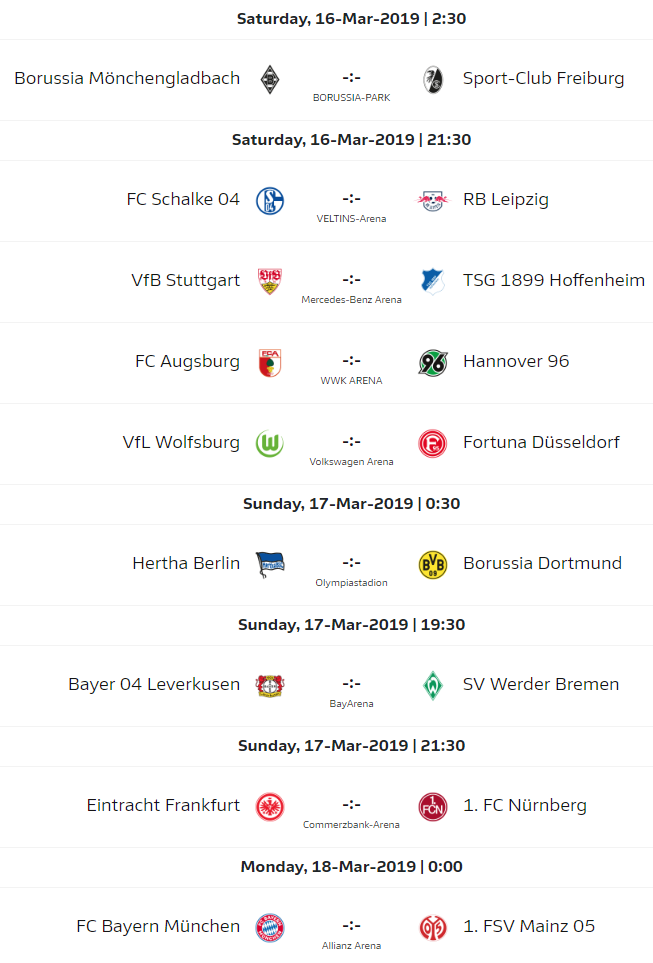This screenshot has width=653, height=963.
Task: Click the Allianz Arena venue label
Action: point(351,945)
